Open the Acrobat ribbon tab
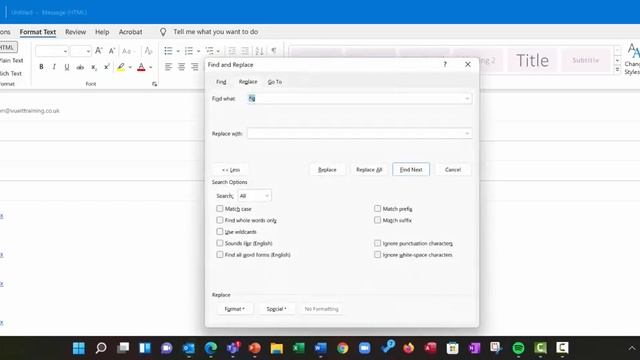640x360 pixels. [x=131, y=32]
